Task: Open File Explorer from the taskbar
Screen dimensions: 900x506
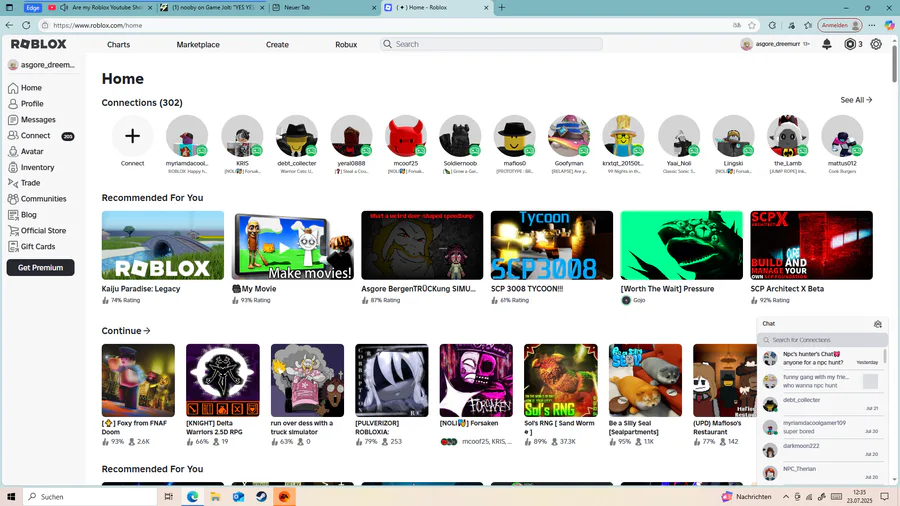Action: click(215, 496)
